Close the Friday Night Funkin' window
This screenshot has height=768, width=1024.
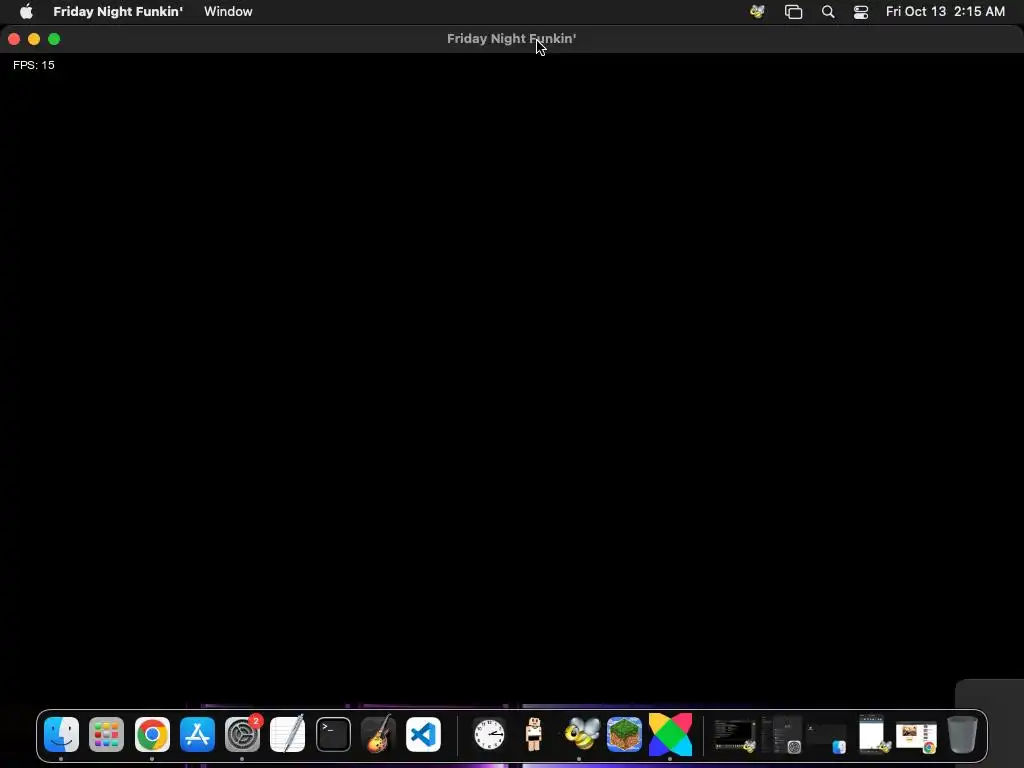pos(14,39)
